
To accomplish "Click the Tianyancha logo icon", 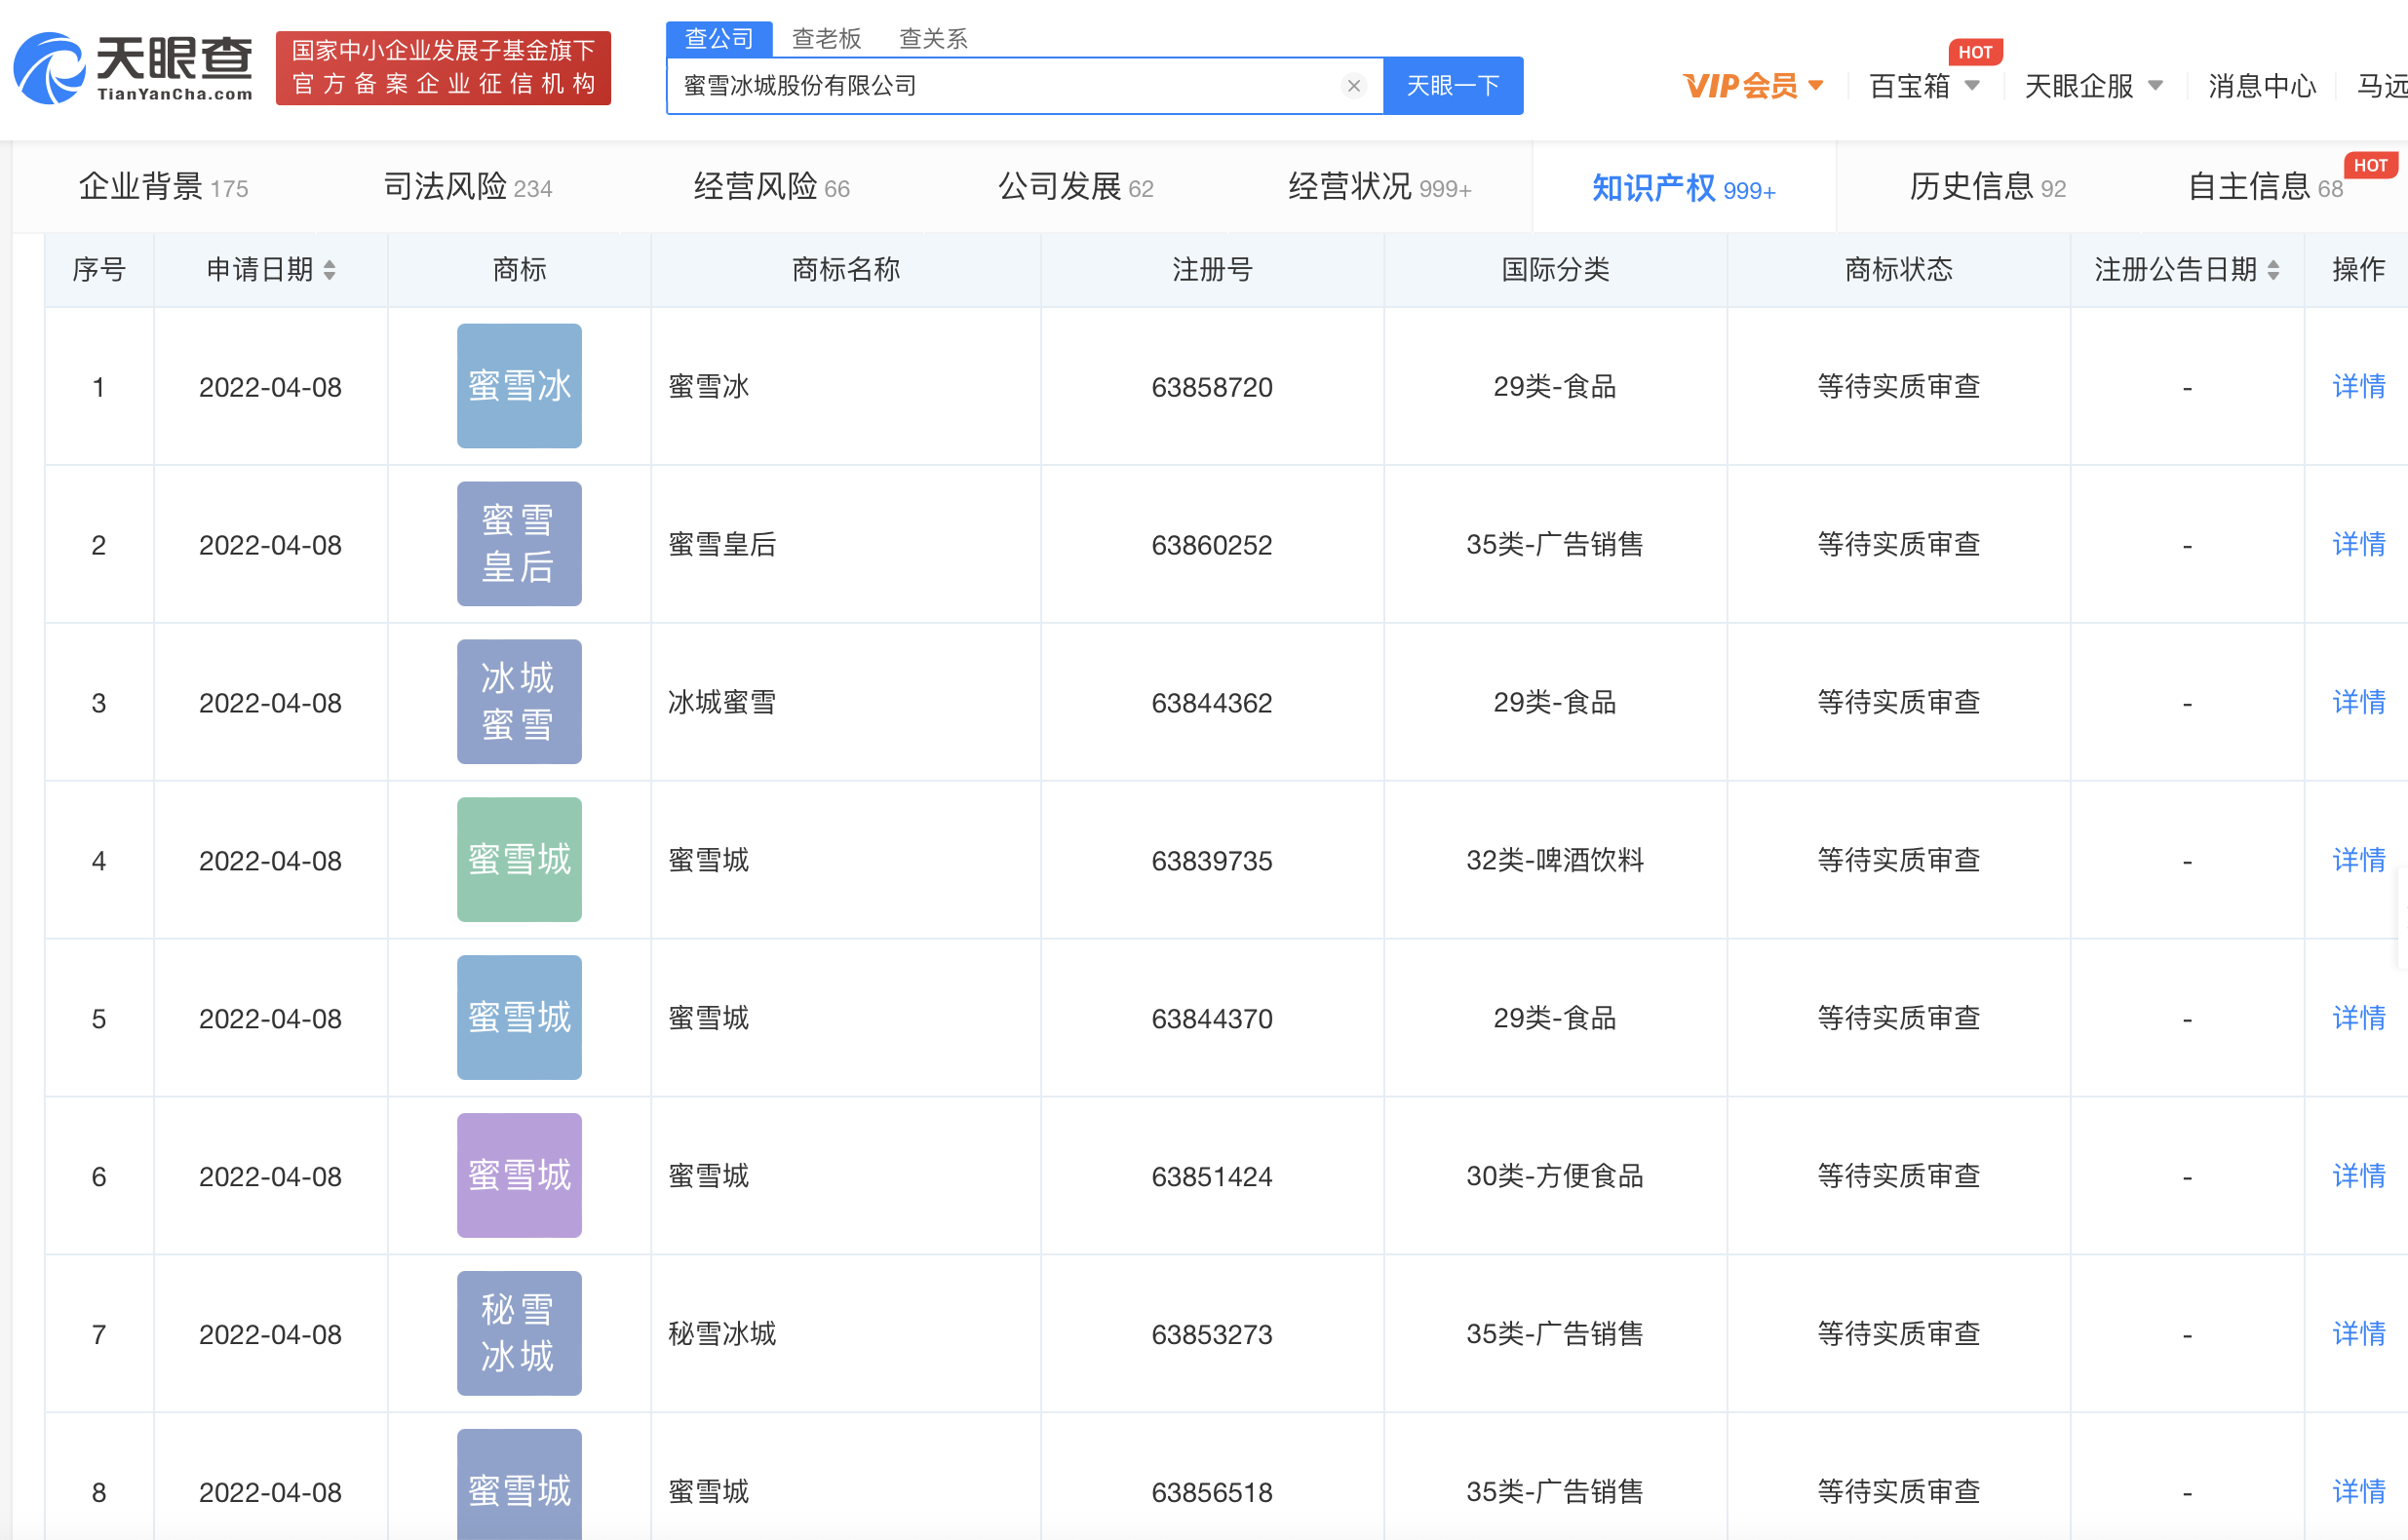I will tap(52, 68).
